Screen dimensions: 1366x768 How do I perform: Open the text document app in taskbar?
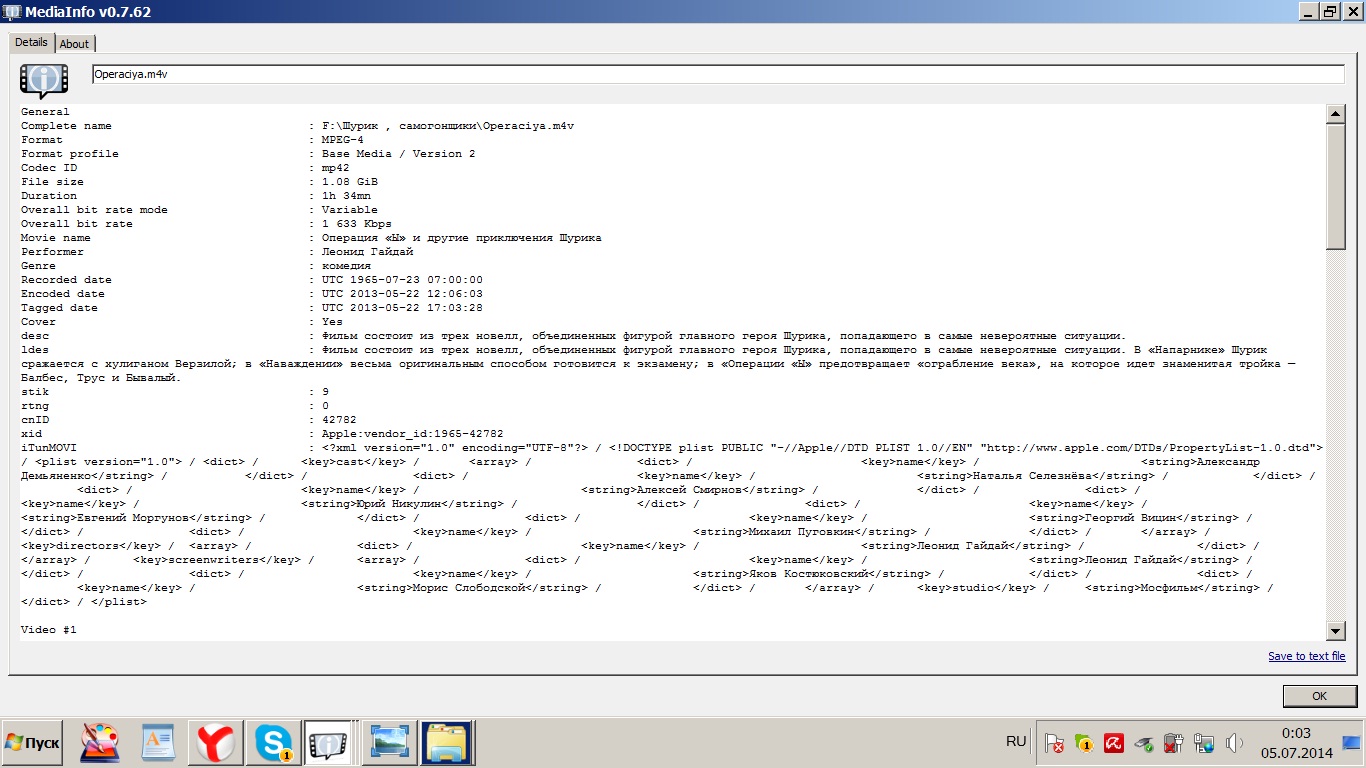(x=158, y=743)
